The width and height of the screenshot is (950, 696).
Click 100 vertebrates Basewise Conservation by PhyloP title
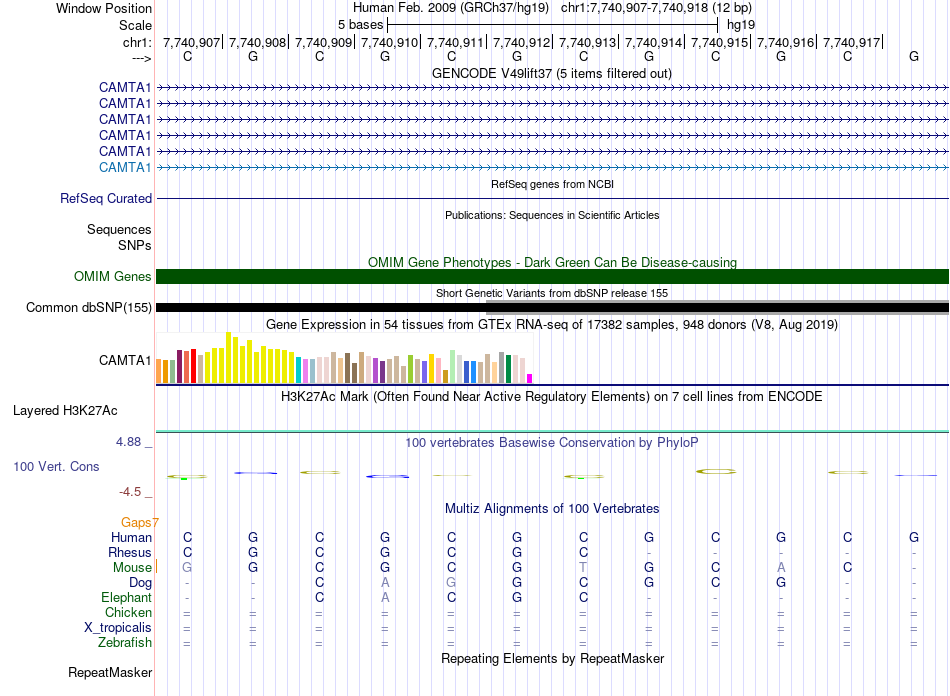552,443
